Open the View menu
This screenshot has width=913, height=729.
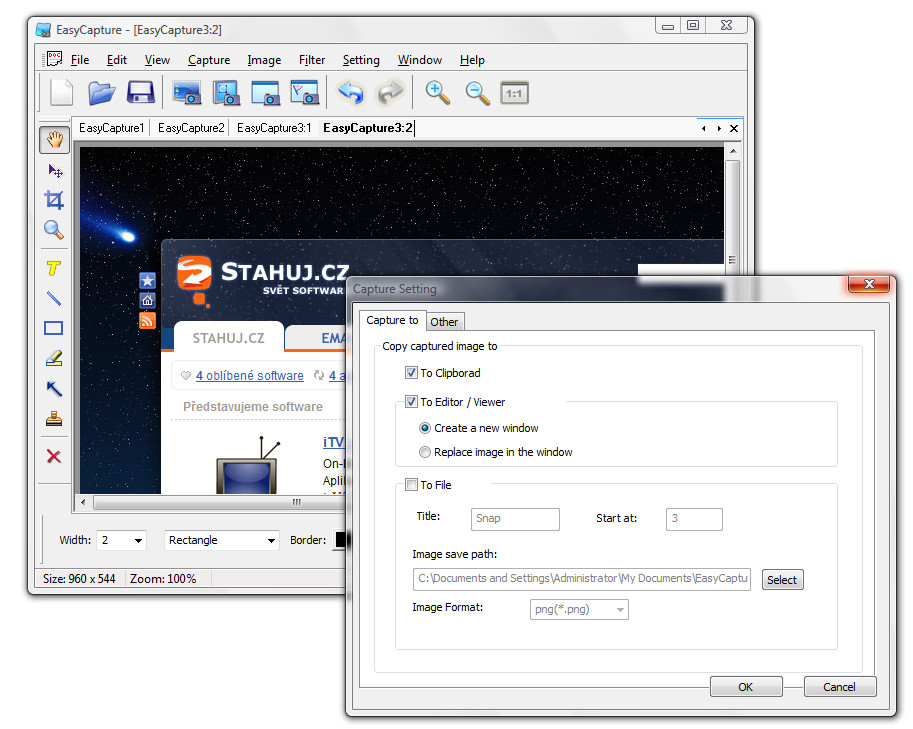pyautogui.click(x=157, y=60)
